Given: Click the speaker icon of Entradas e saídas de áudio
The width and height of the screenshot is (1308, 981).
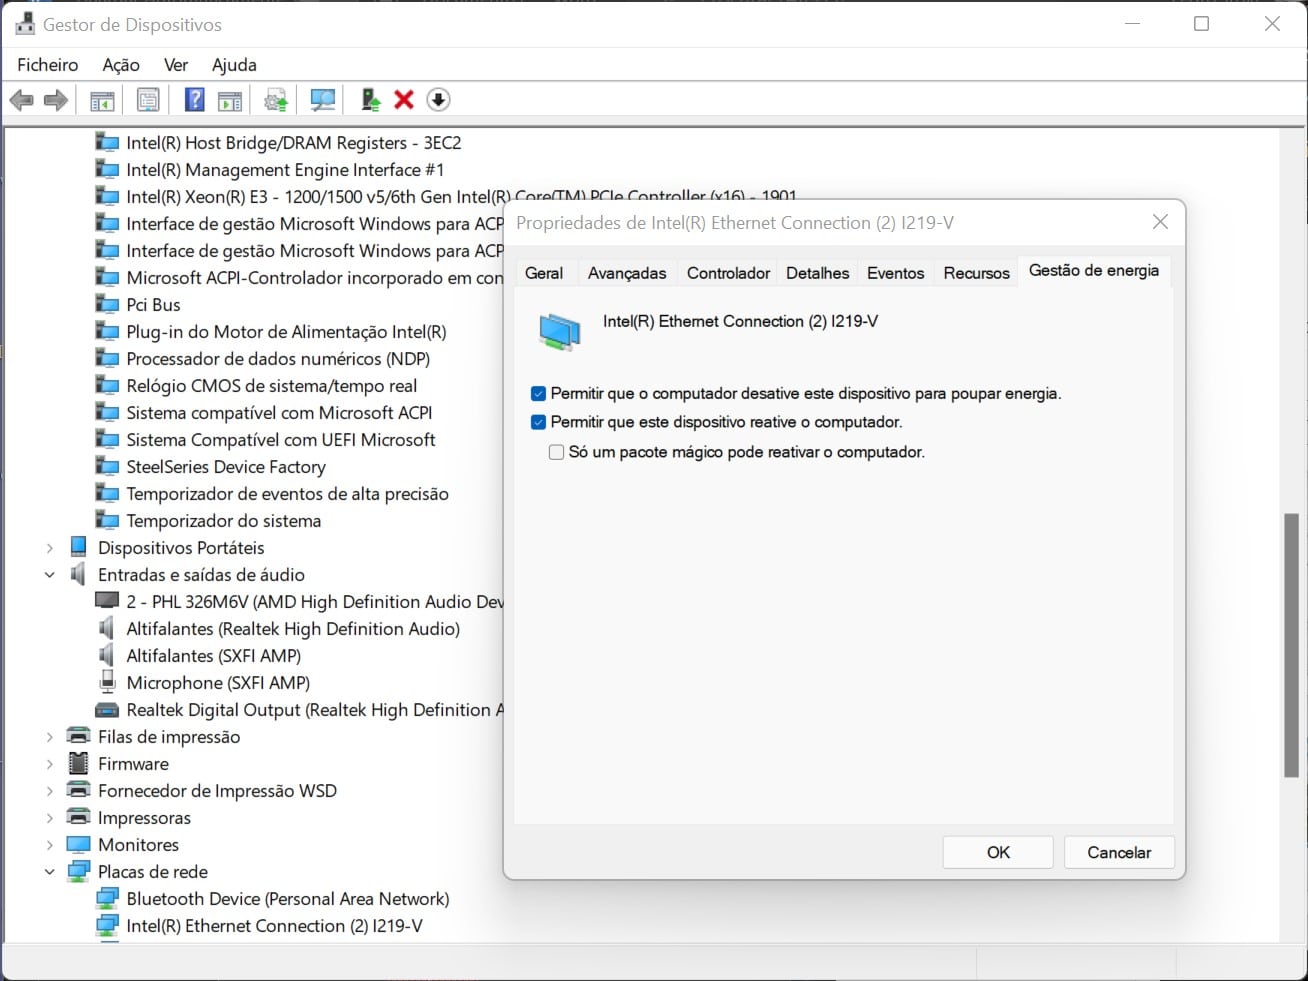Looking at the screenshot, I should point(78,574).
